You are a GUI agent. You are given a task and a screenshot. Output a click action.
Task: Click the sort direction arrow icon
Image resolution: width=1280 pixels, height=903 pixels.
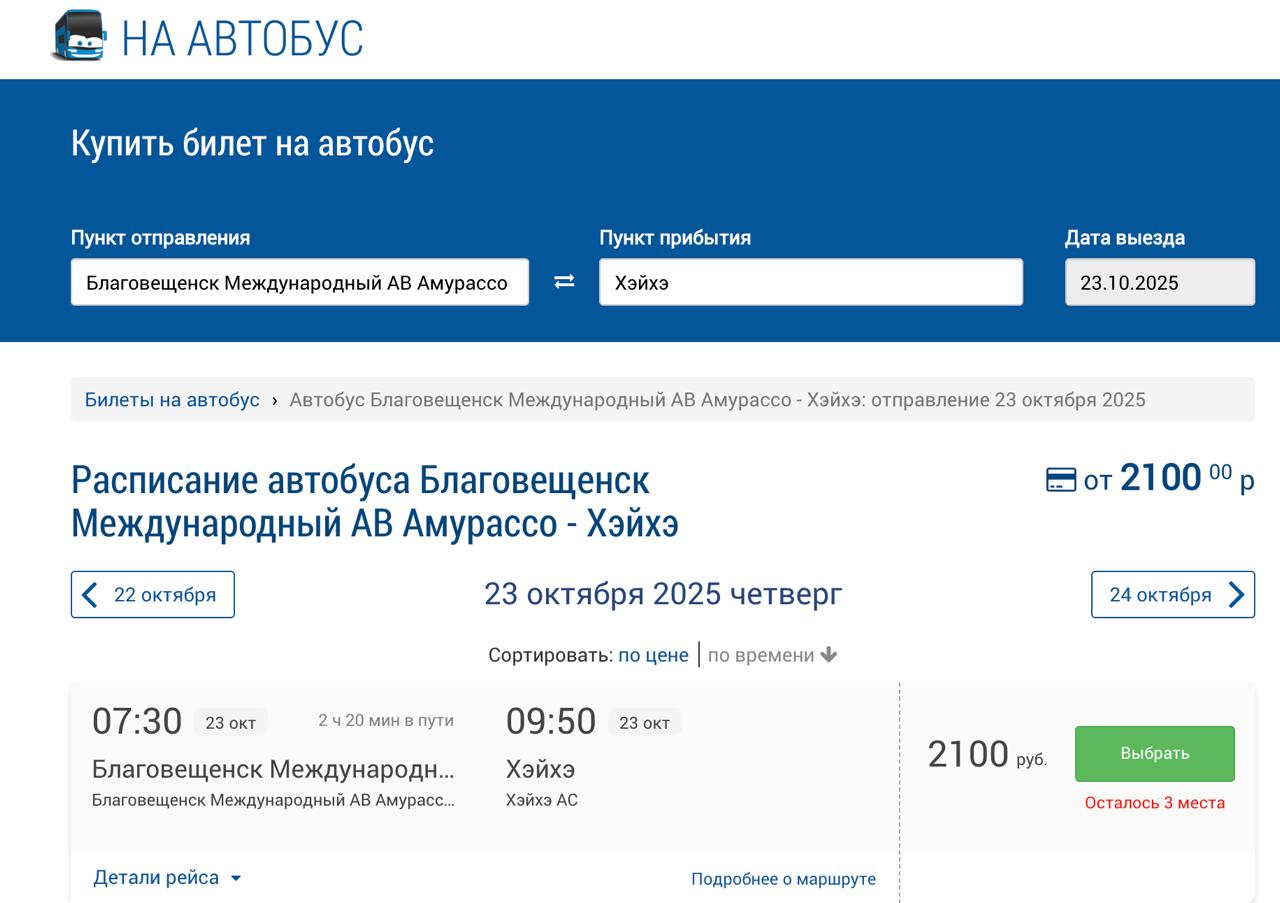click(x=828, y=655)
